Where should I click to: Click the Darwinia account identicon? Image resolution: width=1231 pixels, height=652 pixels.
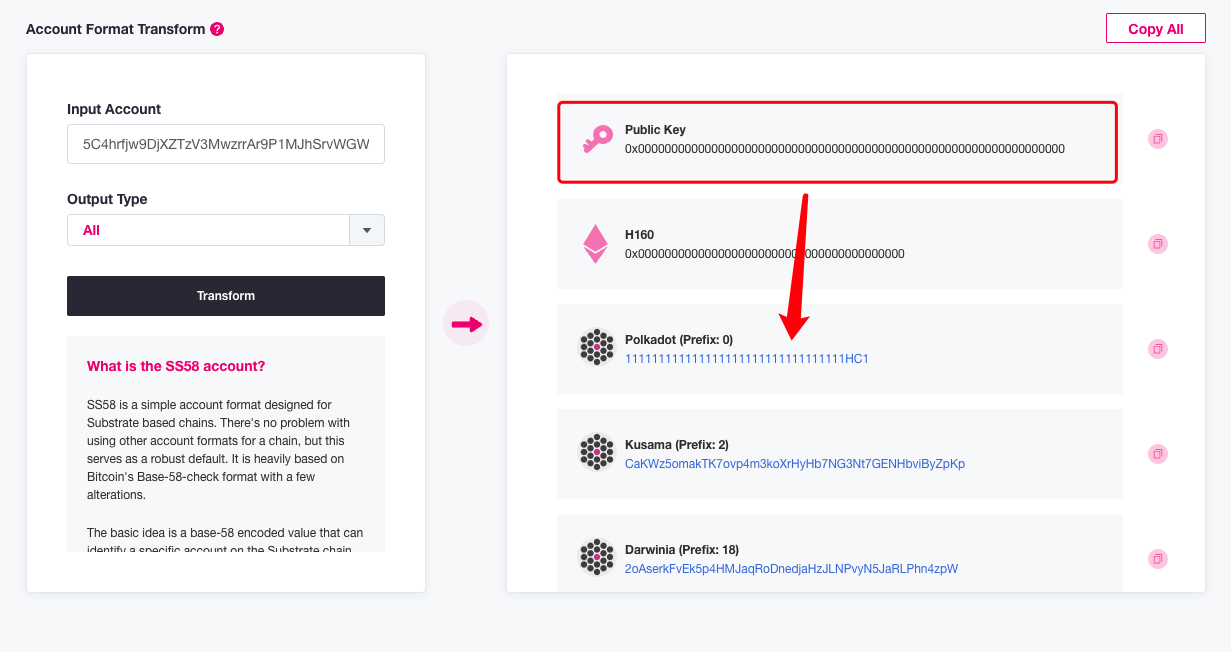[596, 558]
